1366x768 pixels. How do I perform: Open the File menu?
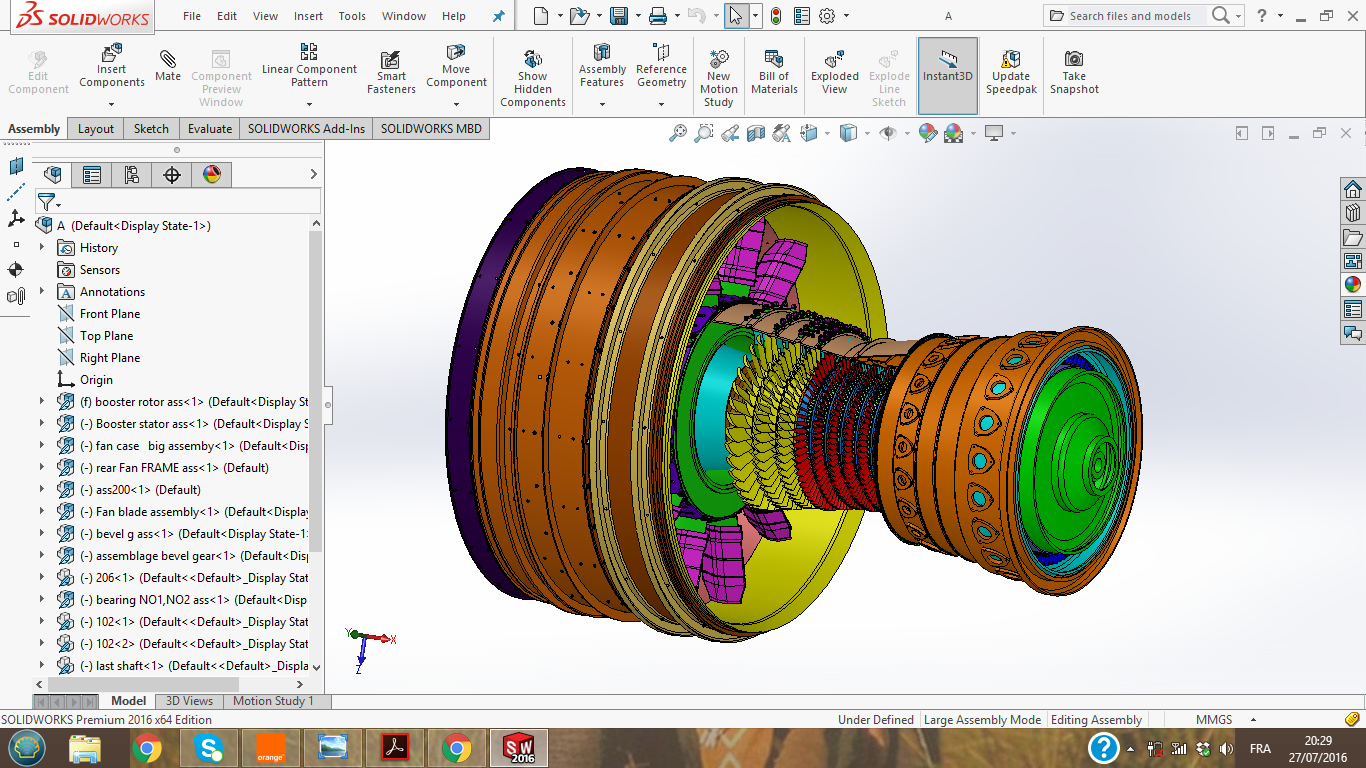click(x=192, y=16)
